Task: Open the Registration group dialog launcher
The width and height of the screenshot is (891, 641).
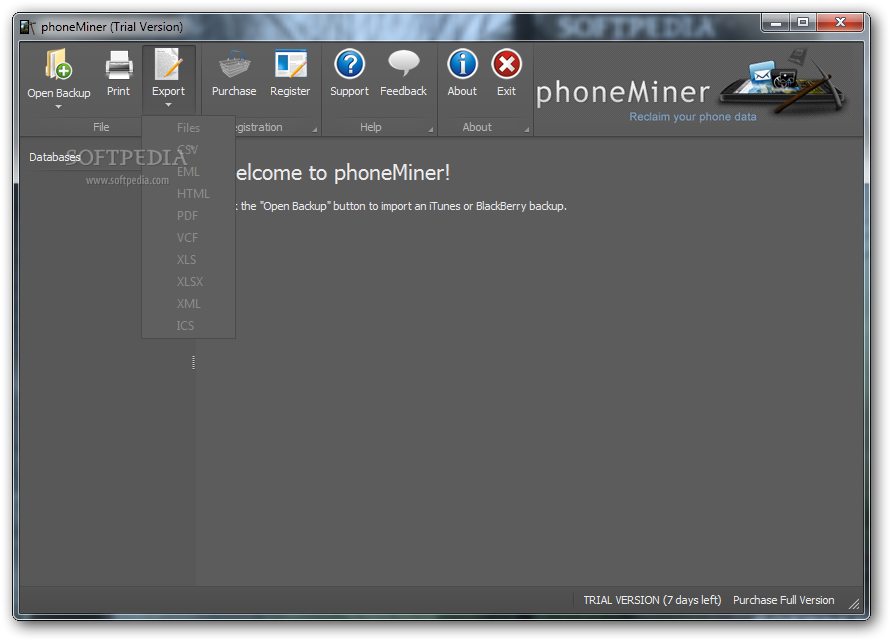Action: [x=314, y=130]
